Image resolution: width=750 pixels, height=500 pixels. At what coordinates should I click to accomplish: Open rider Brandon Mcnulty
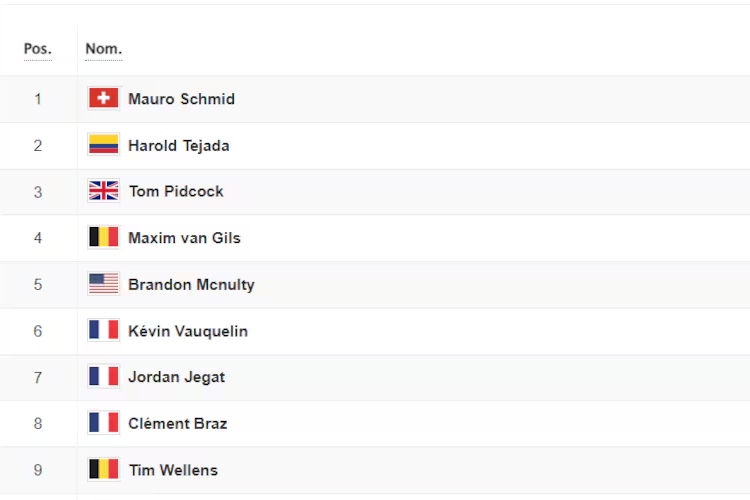point(191,285)
